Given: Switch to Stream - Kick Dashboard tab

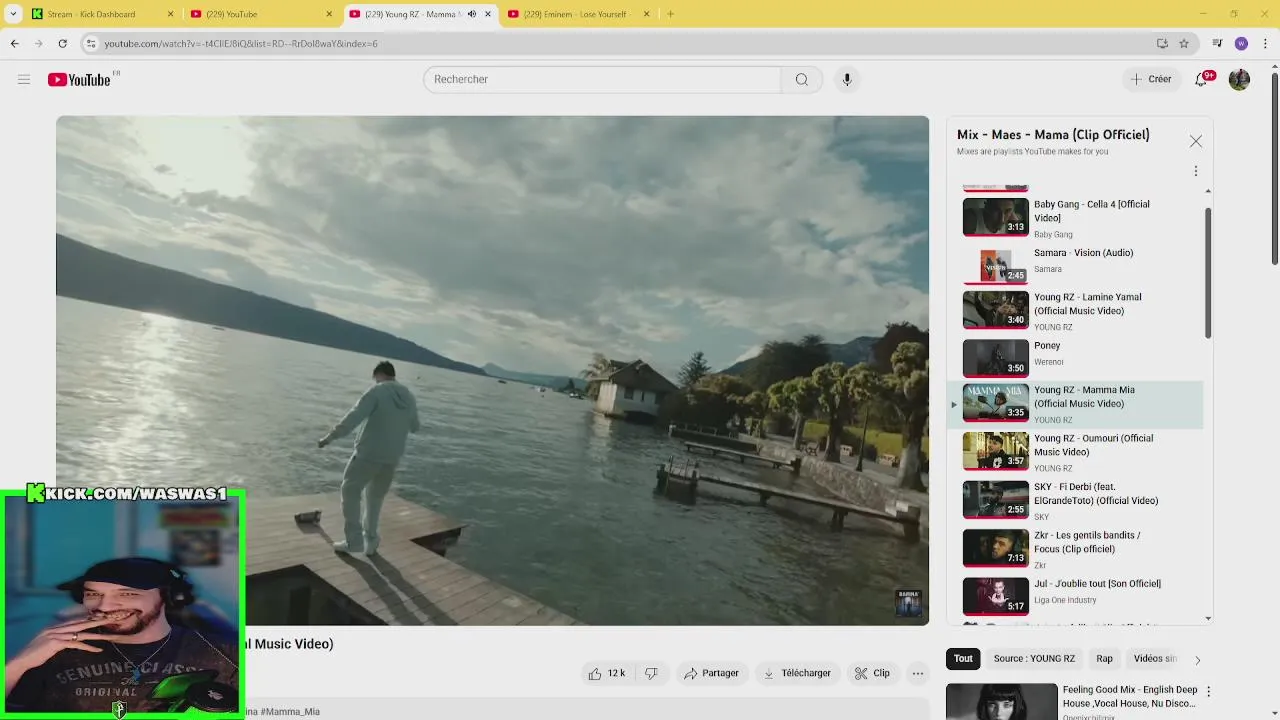Looking at the screenshot, I should (91, 14).
